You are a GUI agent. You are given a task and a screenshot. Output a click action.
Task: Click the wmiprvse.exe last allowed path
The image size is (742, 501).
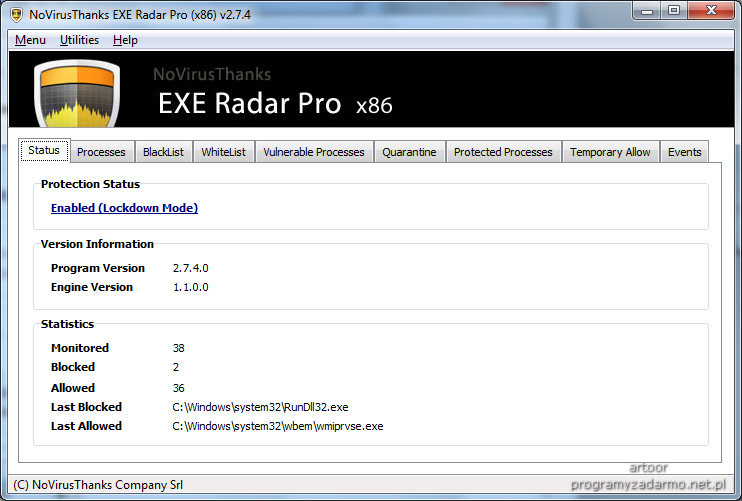tap(278, 426)
